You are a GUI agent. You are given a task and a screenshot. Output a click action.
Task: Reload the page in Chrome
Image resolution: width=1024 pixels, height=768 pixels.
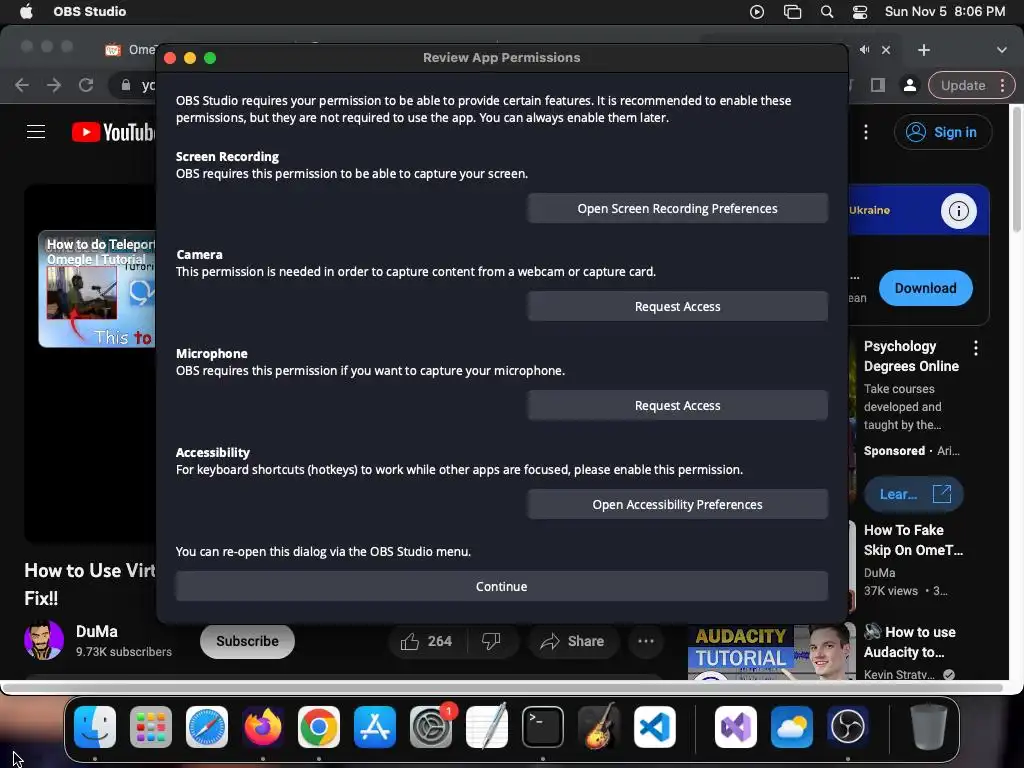[x=86, y=85]
